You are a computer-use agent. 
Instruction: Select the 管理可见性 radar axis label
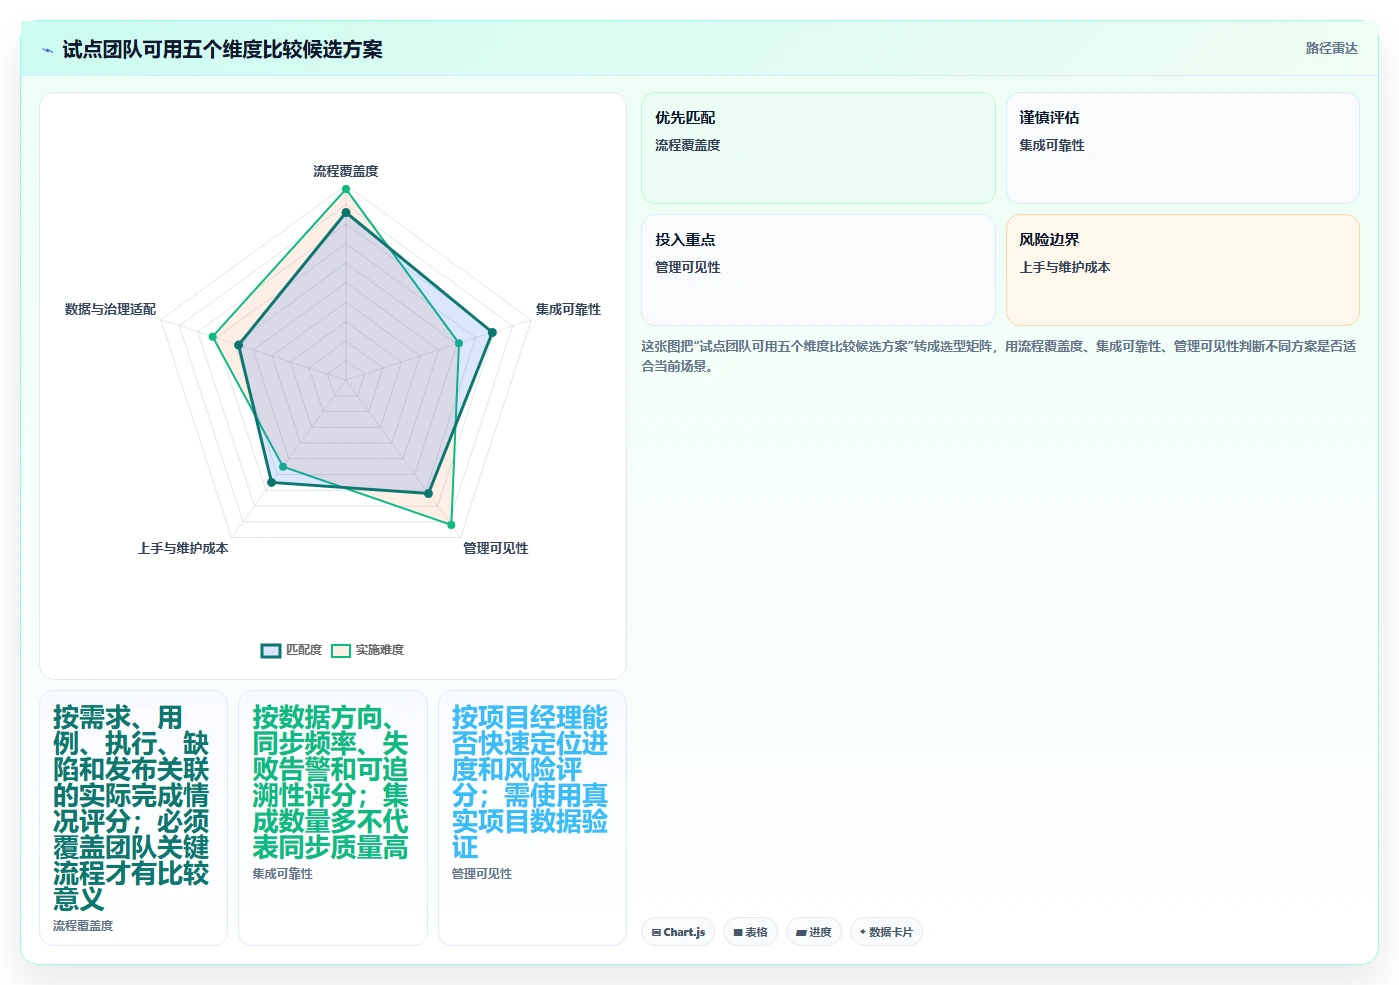[495, 548]
